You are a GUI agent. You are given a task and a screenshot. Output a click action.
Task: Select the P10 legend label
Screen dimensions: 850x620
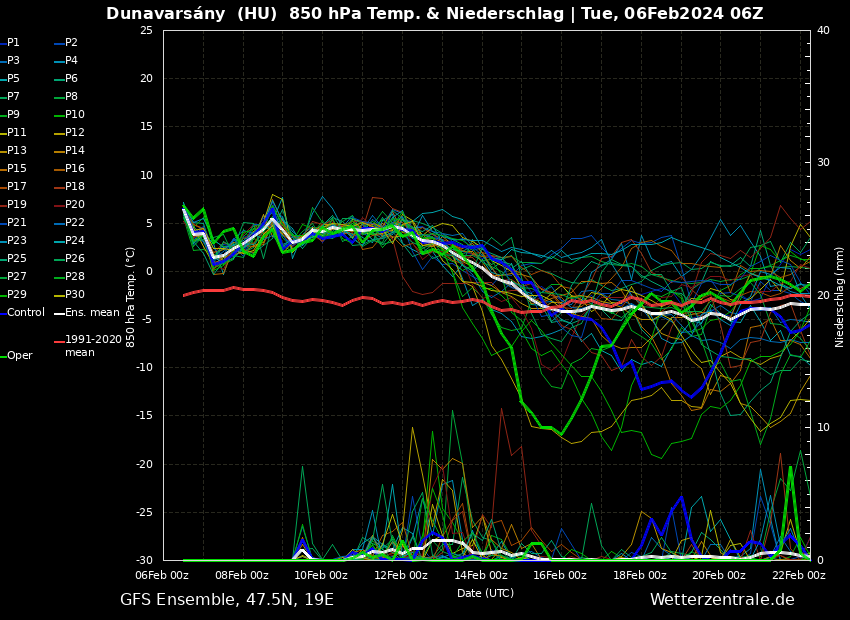(x=74, y=115)
